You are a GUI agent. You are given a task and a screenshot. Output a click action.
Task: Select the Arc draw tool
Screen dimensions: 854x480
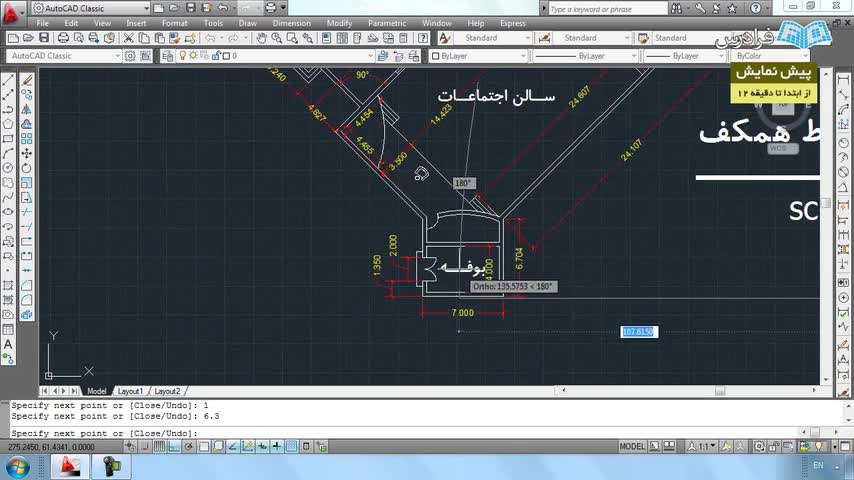(x=8, y=154)
